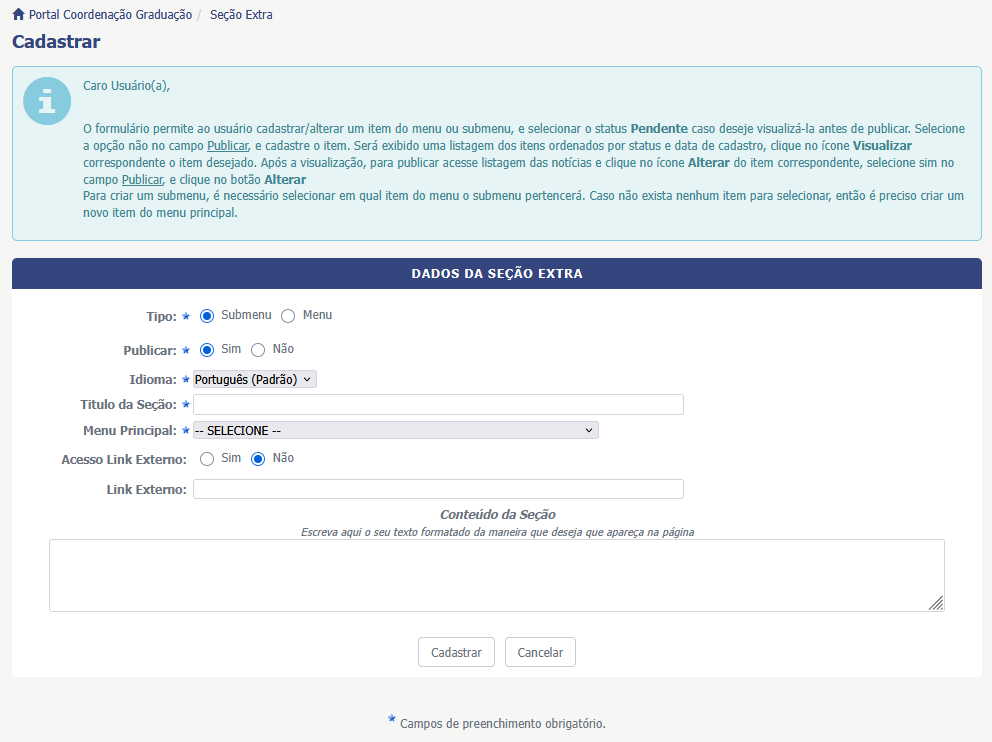Viewport: 992px width, 742px height.
Task: Click the Cancelar button
Action: [540, 652]
